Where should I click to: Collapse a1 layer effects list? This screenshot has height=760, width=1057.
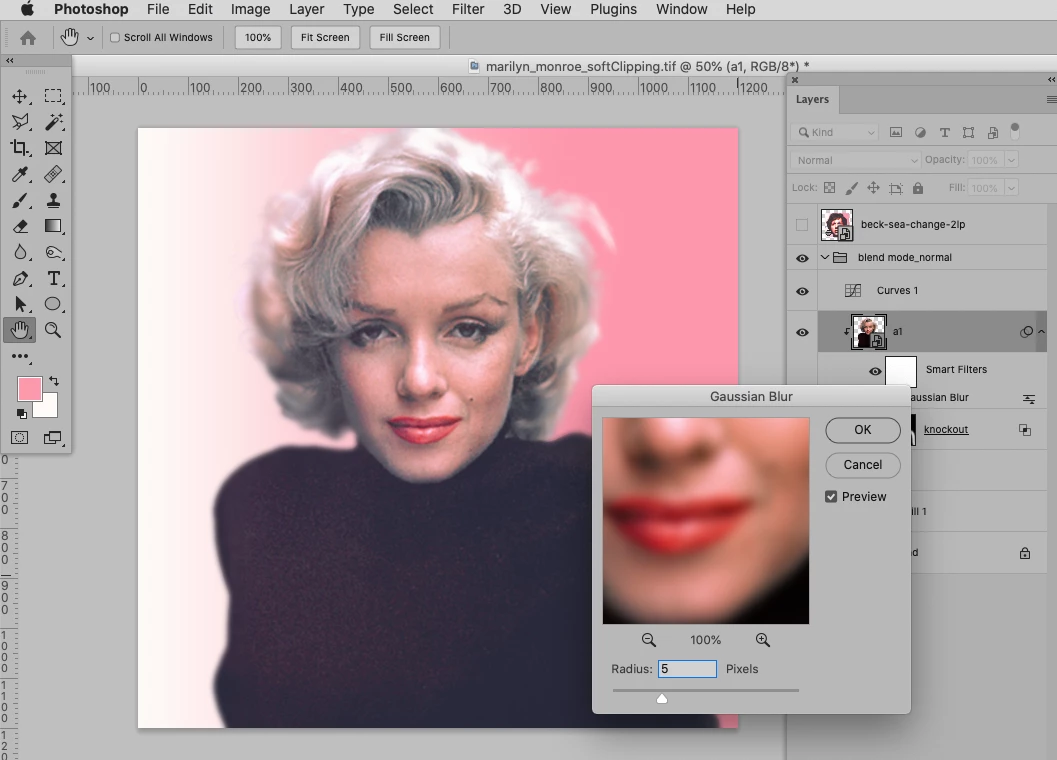pos(1042,332)
